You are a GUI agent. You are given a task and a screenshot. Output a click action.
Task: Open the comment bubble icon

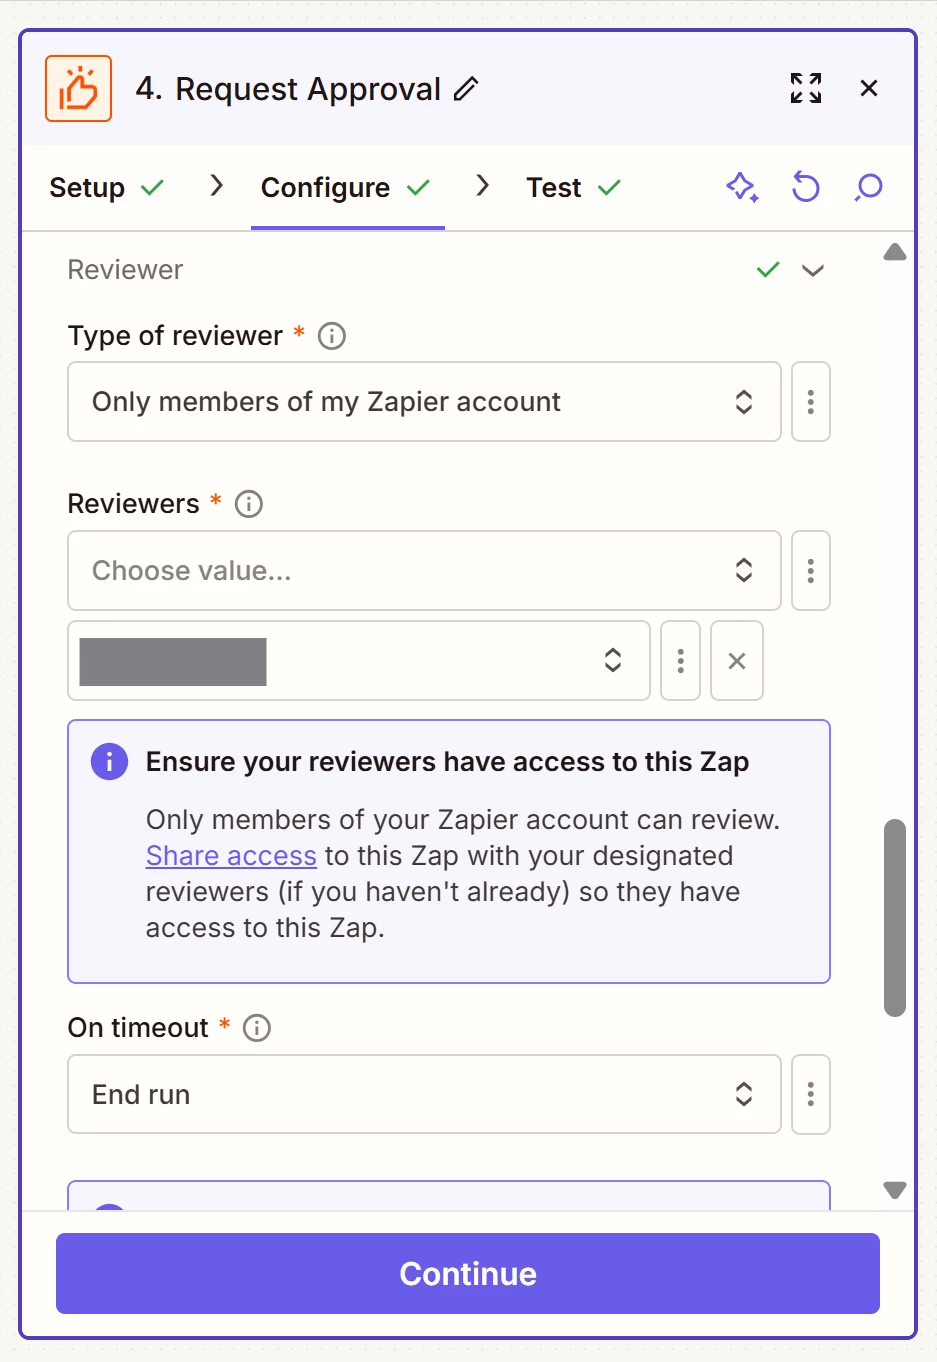869,187
